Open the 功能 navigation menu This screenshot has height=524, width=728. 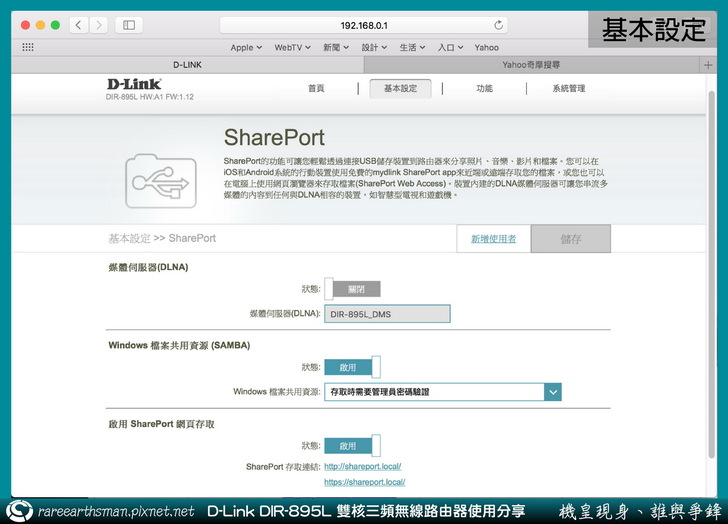tap(484, 88)
